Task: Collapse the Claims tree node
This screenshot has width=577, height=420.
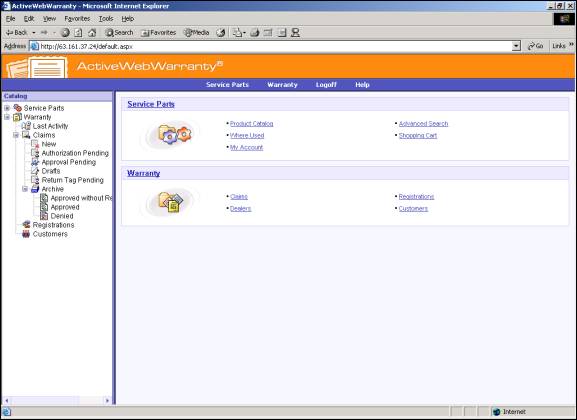Action: click(x=16, y=135)
